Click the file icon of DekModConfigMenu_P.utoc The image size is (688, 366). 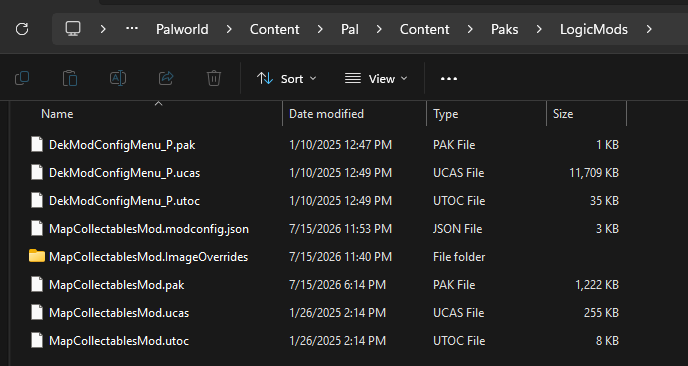click(37, 201)
